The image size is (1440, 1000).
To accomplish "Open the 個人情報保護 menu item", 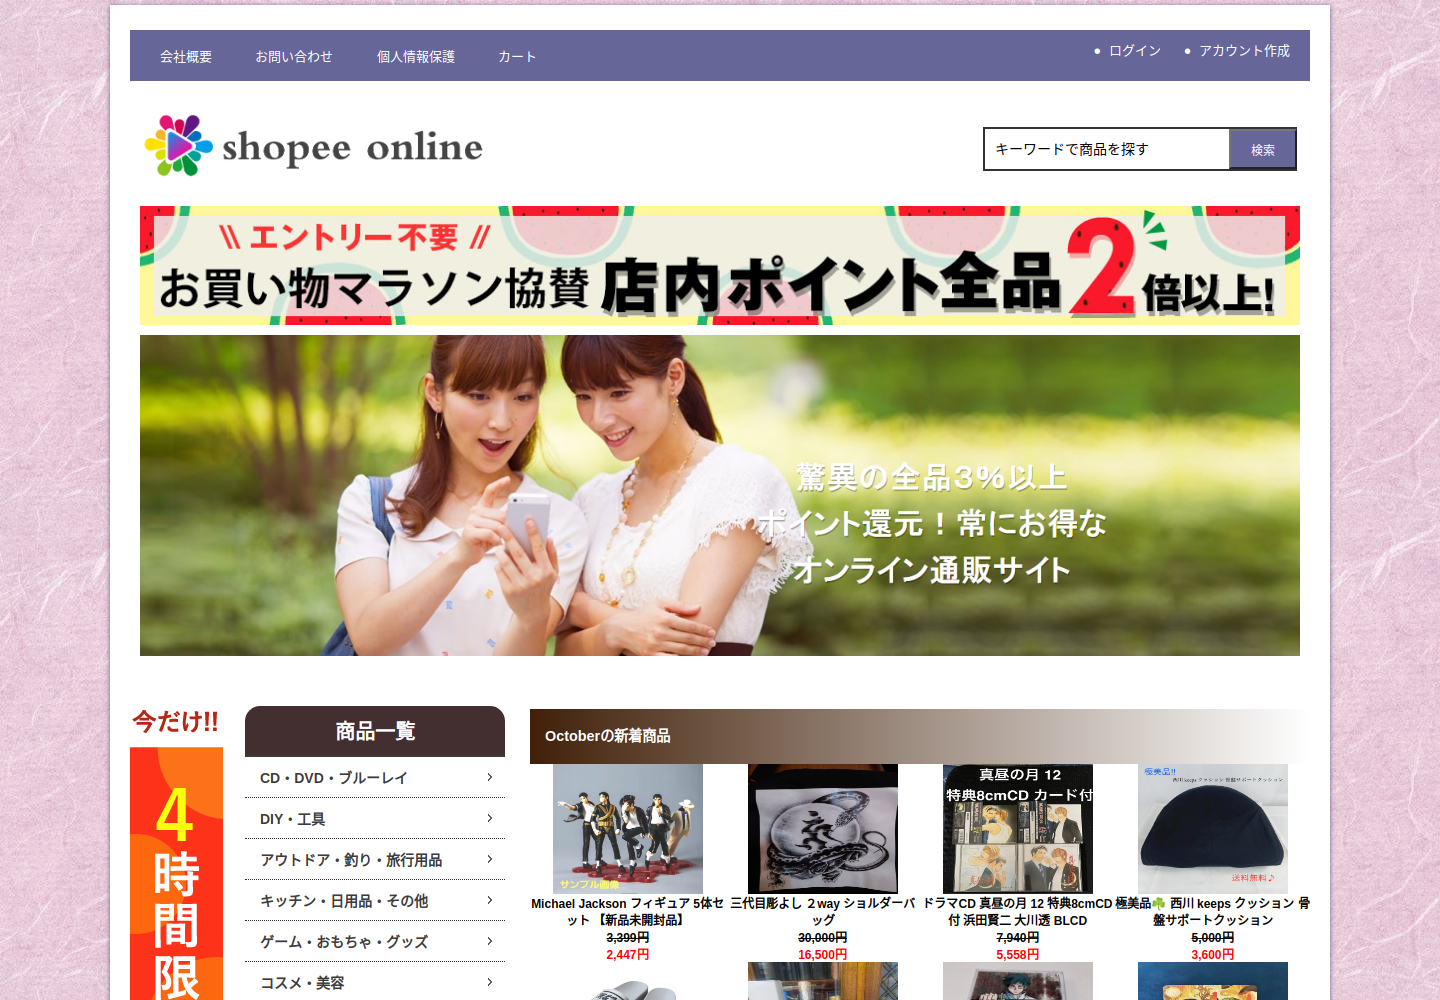I will [416, 57].
